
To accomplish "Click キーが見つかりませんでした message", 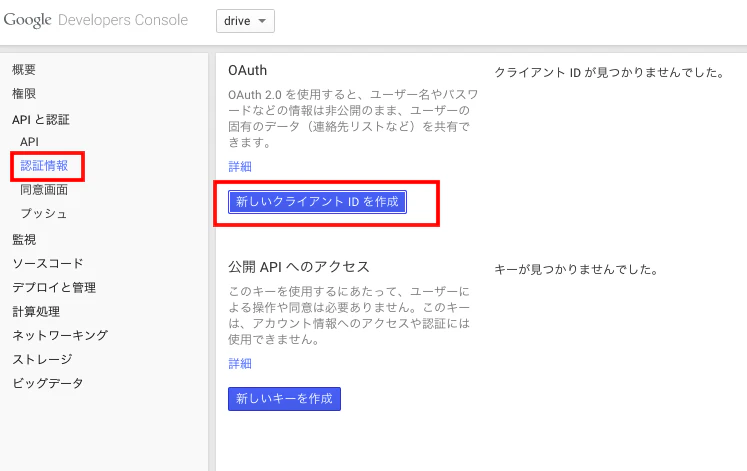I will (576, 270).
